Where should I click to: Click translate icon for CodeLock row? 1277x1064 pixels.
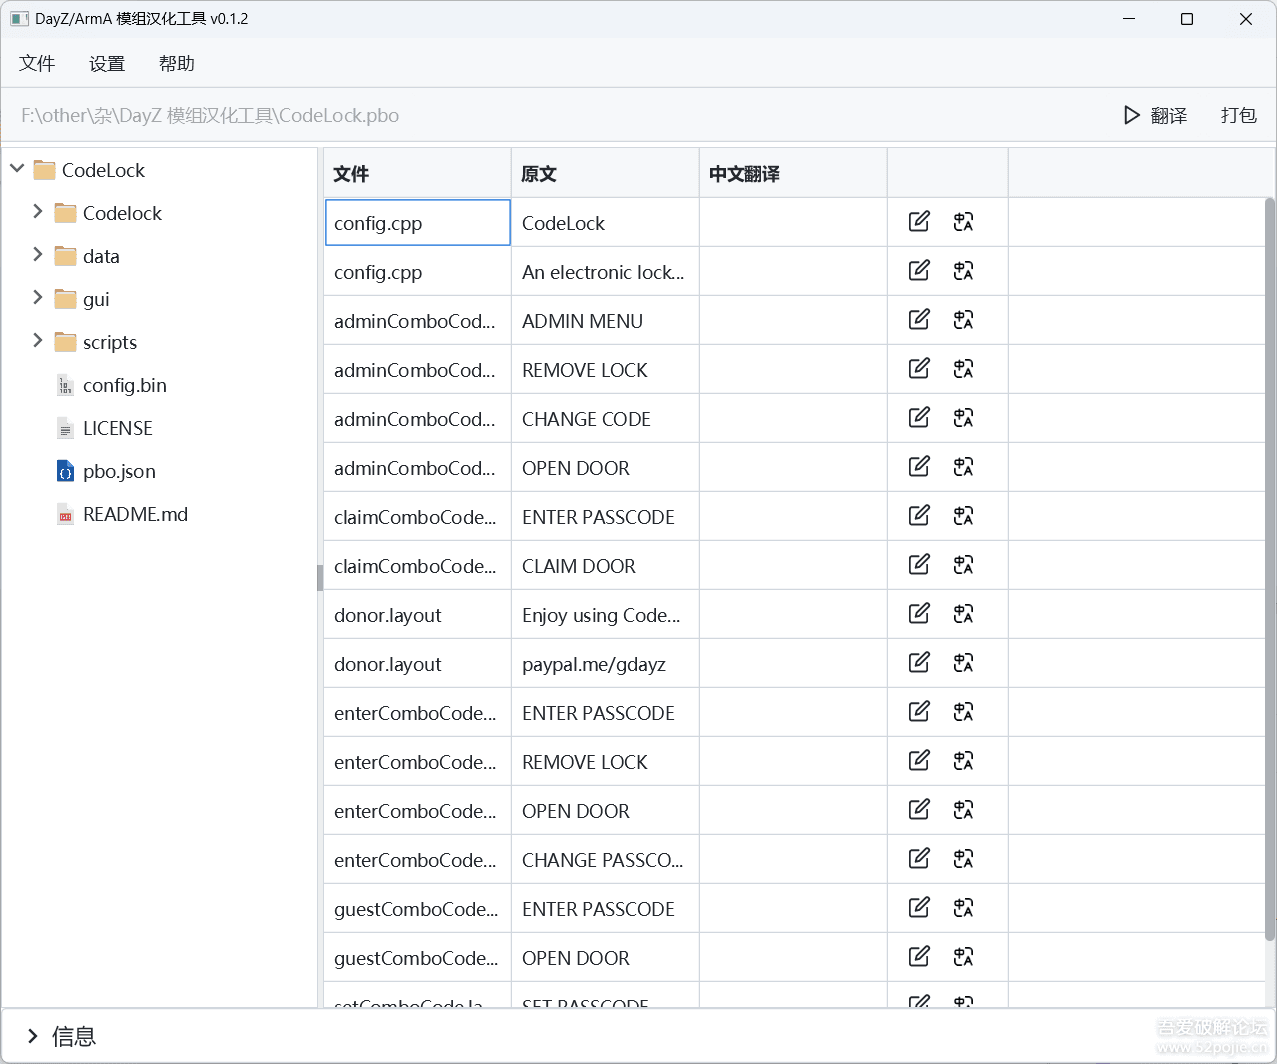click(x=963, y=222)
